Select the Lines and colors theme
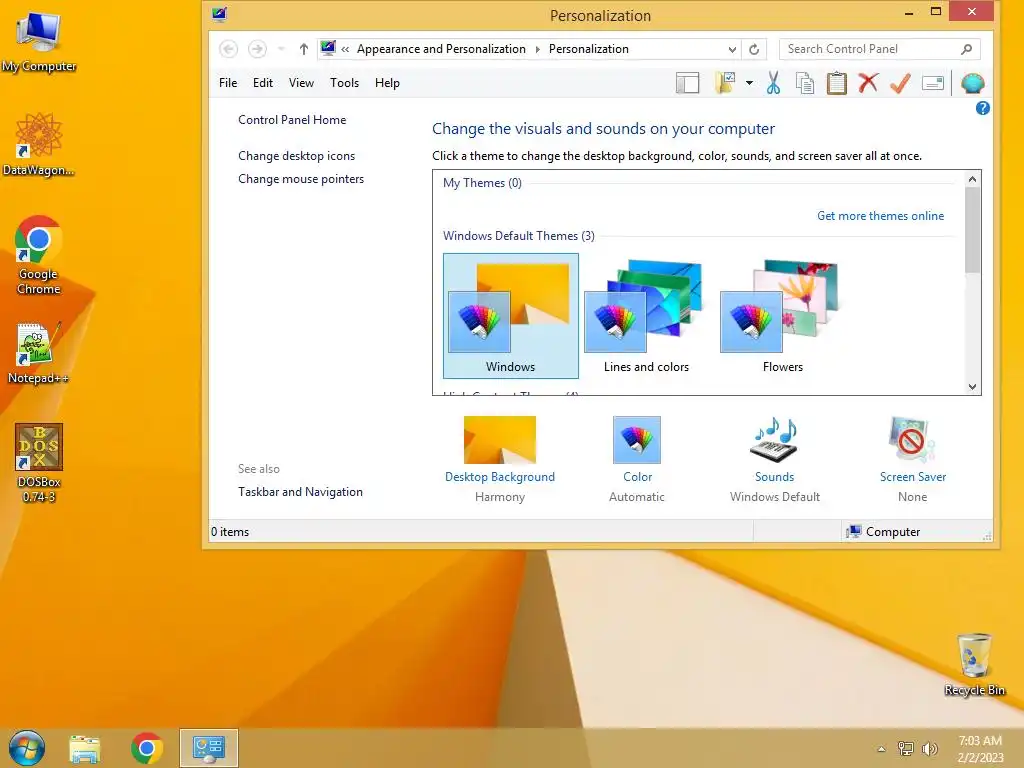The width and height of the screenshot is (1024, 768). (646, 316)
